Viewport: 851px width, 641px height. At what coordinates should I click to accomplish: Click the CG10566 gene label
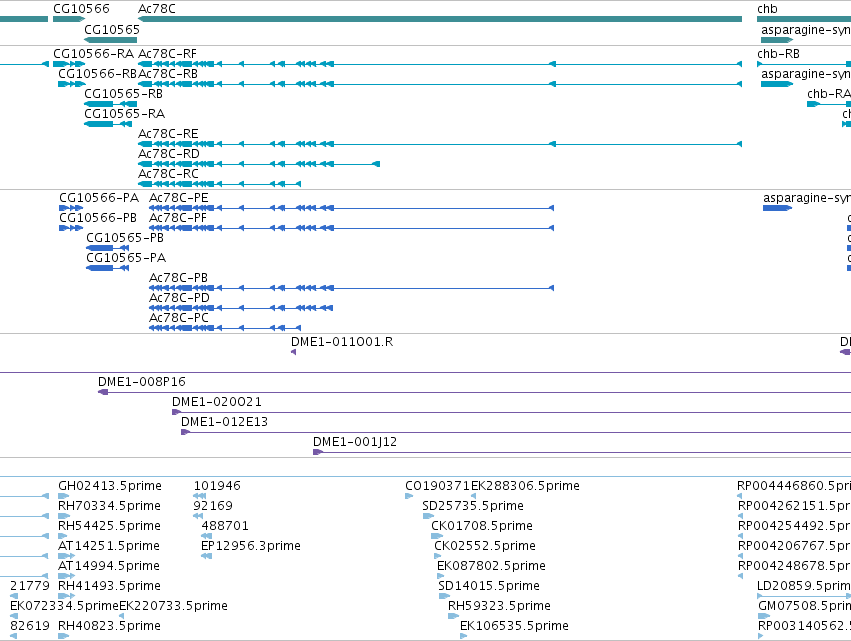coord(81,9)
